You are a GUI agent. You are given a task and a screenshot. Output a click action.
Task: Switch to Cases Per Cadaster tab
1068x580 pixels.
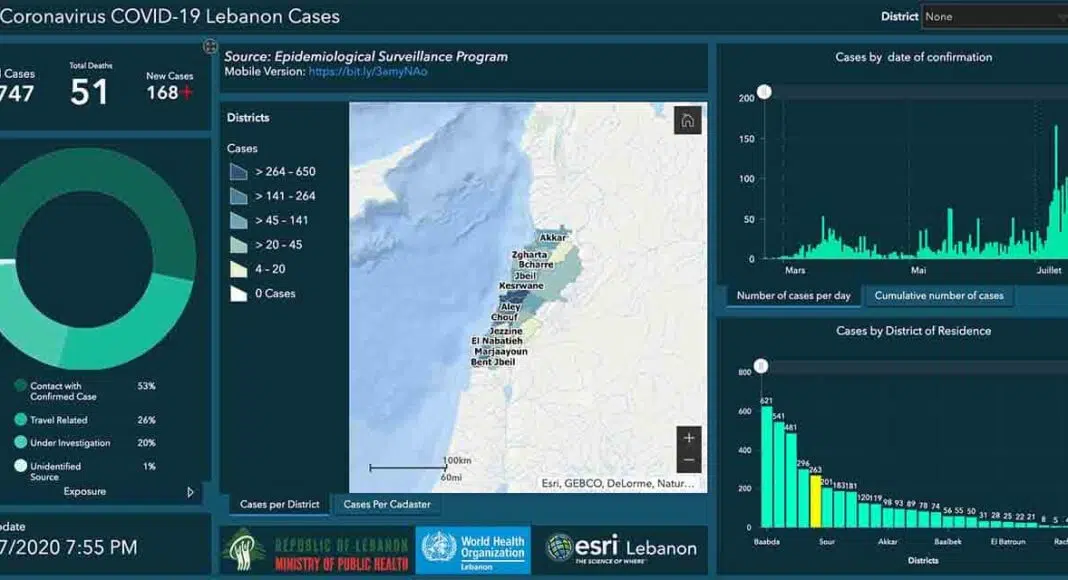(x=386, y=505)
